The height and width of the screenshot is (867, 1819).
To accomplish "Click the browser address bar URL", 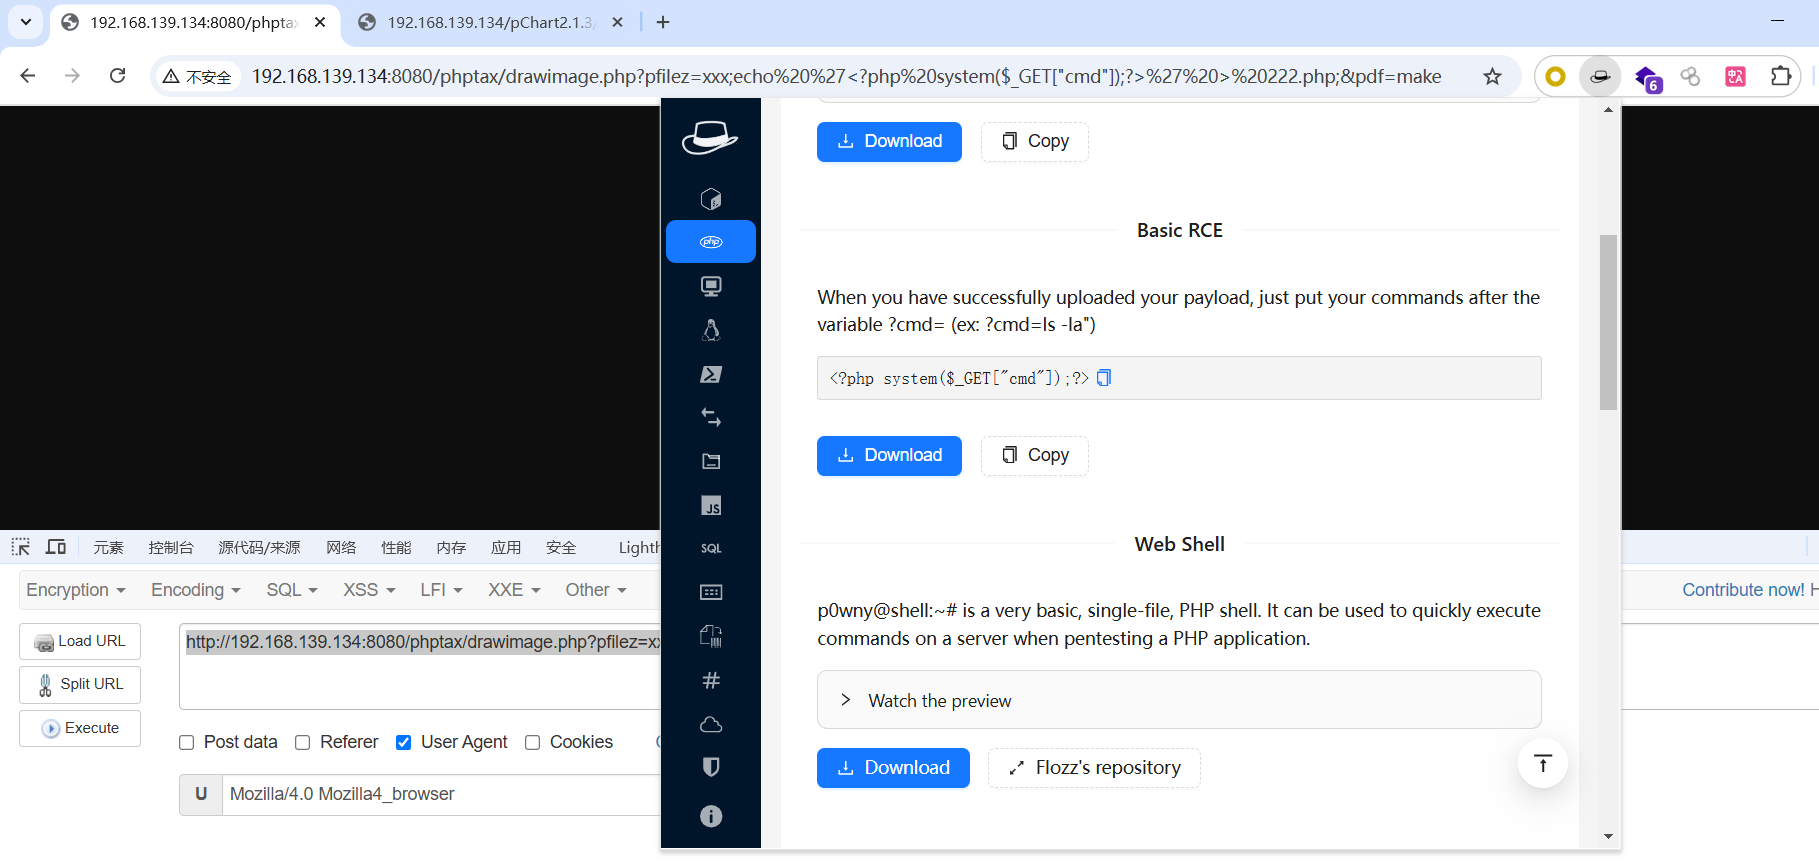I will 846,76.
